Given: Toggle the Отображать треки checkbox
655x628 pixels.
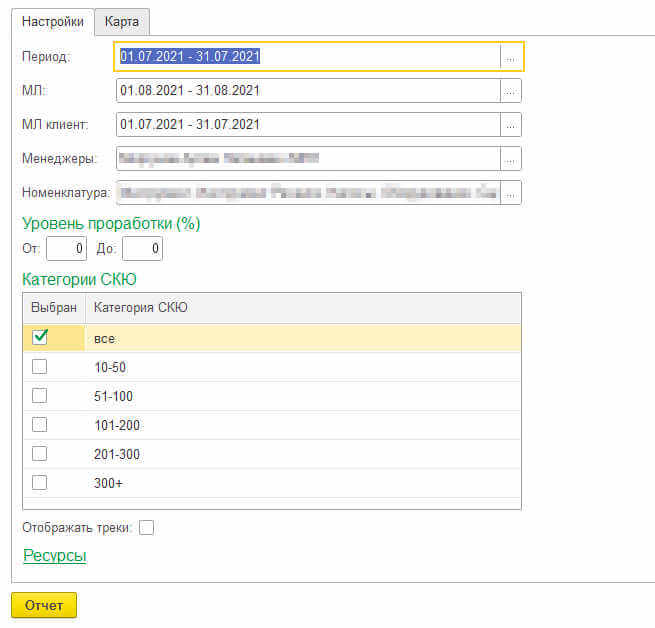Looking at the screenshot, I should pyautogui.click(x=146, y=528).
